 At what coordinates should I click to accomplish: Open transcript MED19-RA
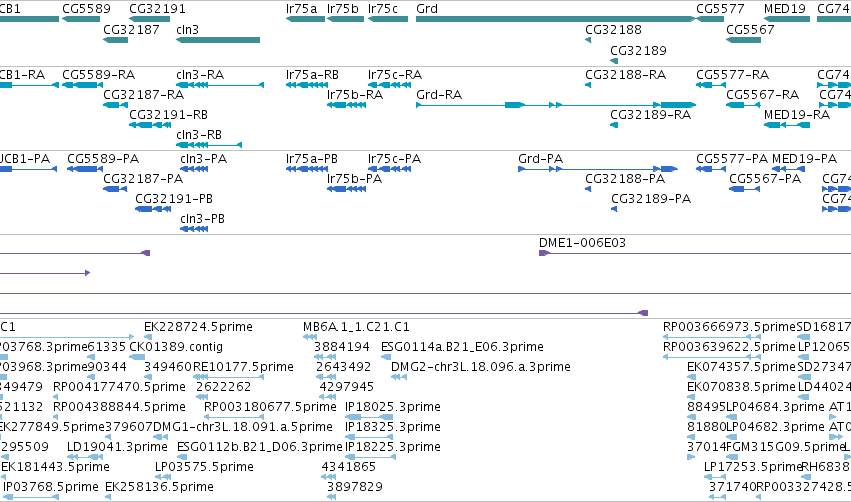[x=786, y=125]
